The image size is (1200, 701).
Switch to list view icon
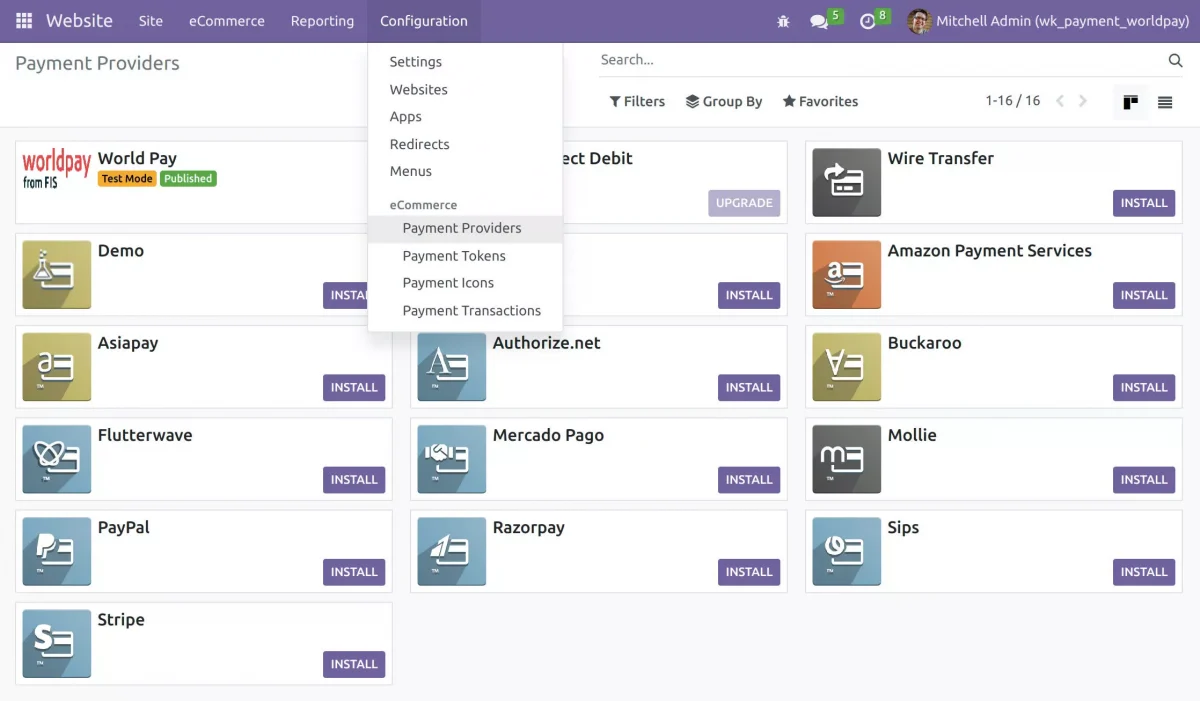(x=1165, y=102)
